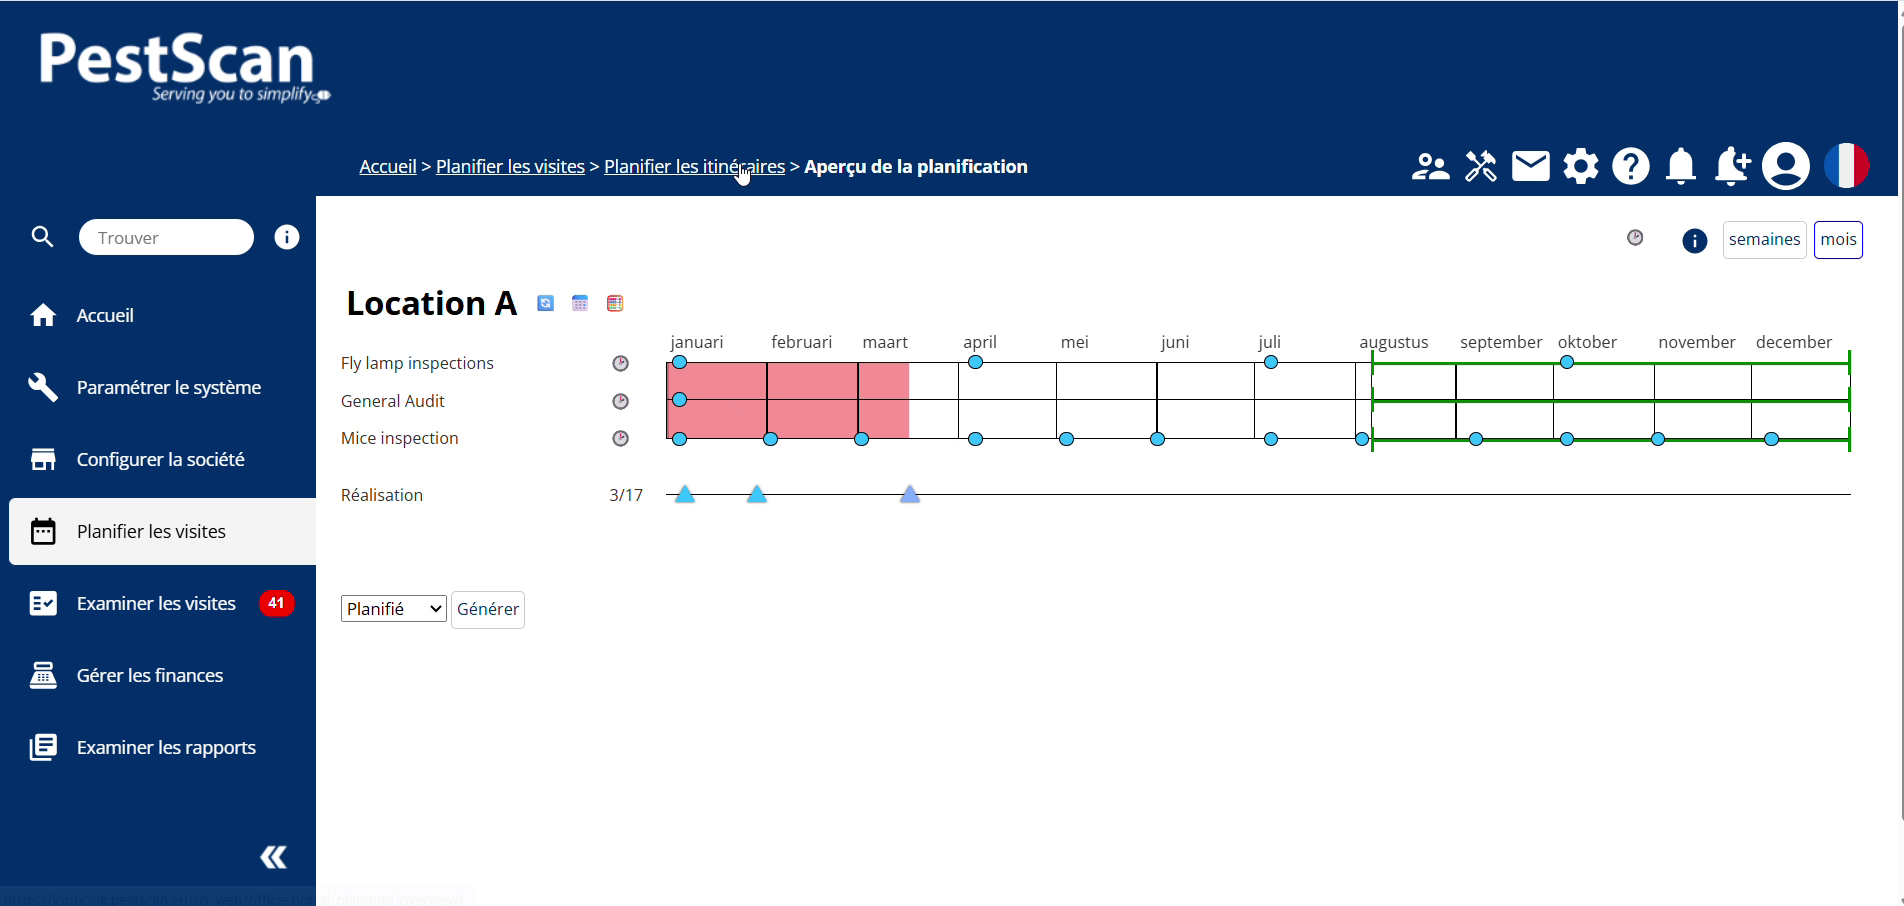
Task: Select Mice inspection marker in december
Action: [1772, 439]
